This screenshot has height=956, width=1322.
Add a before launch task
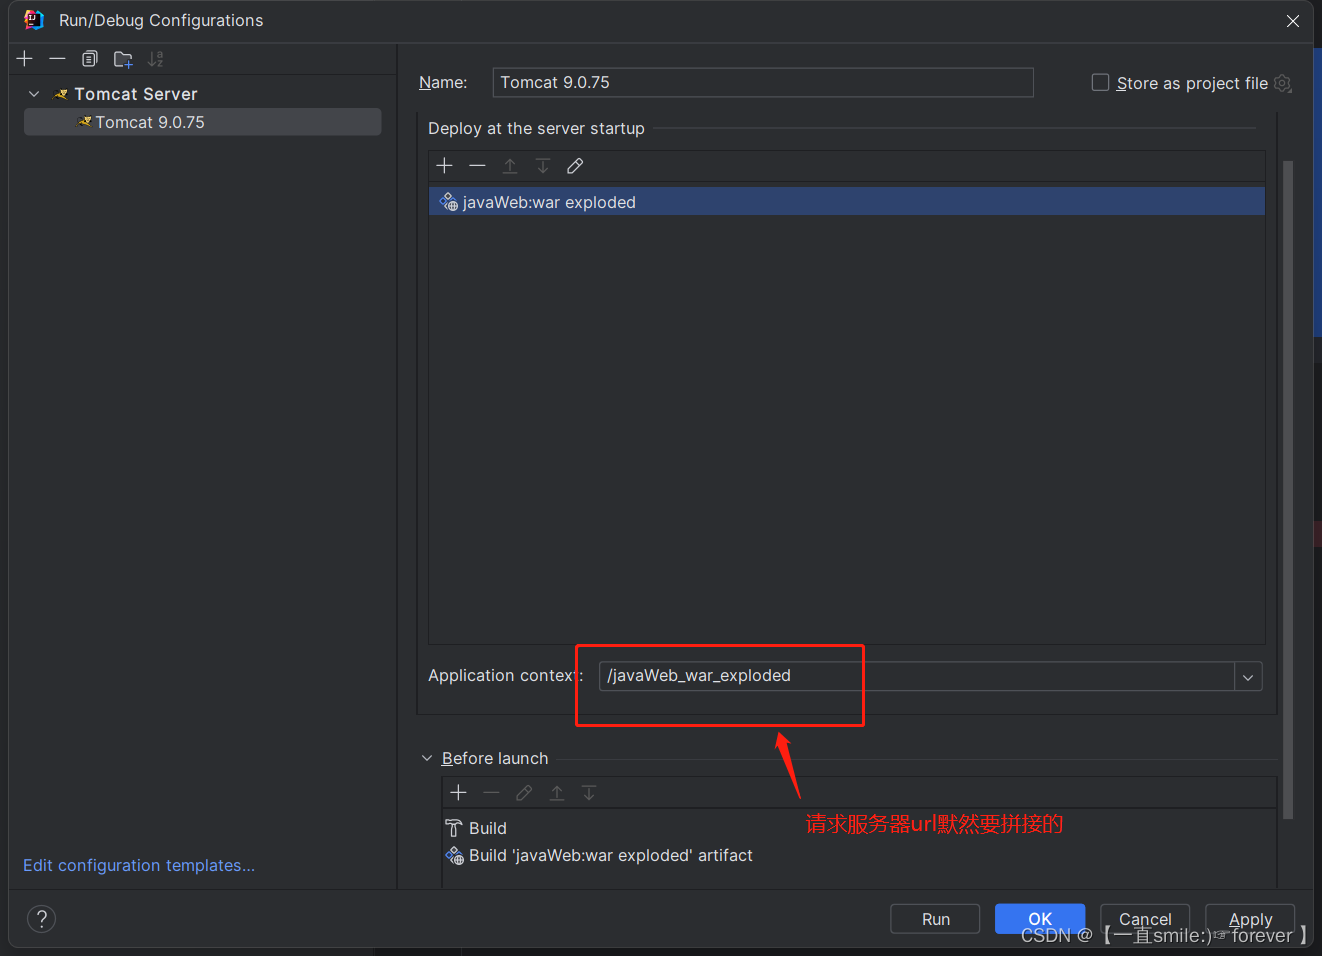coord(459,793)
